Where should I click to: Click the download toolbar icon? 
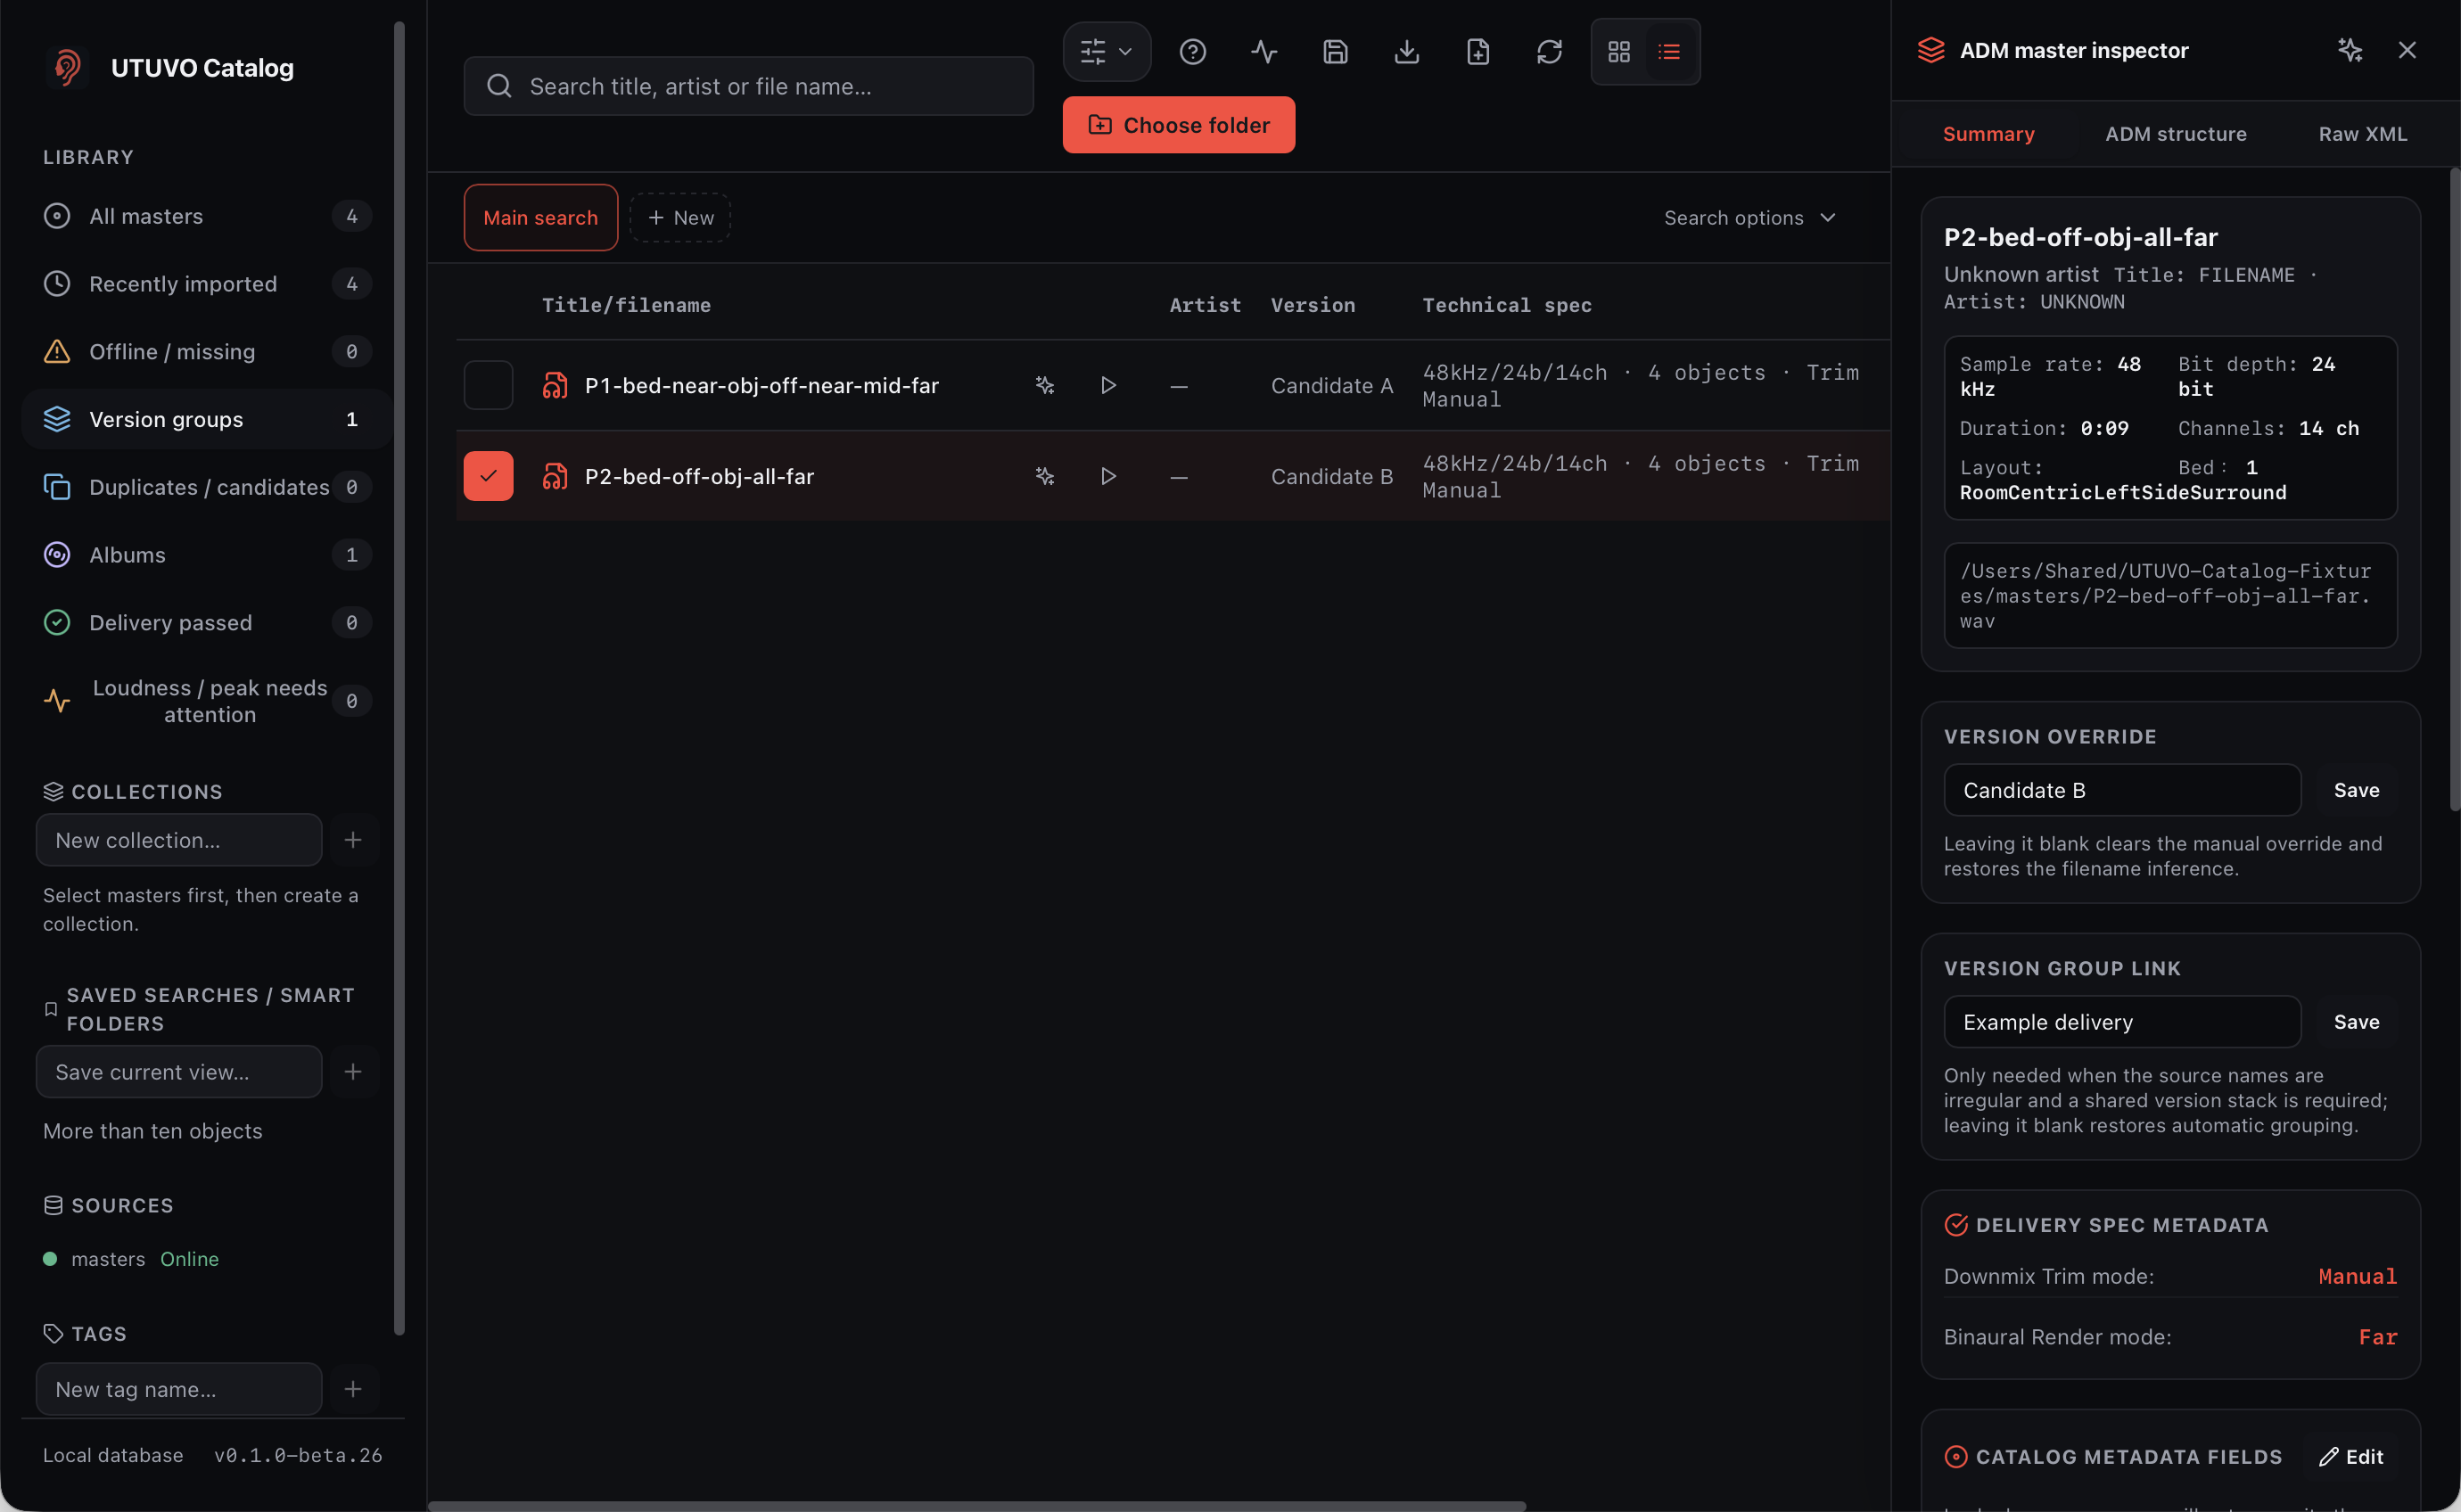1406,51
